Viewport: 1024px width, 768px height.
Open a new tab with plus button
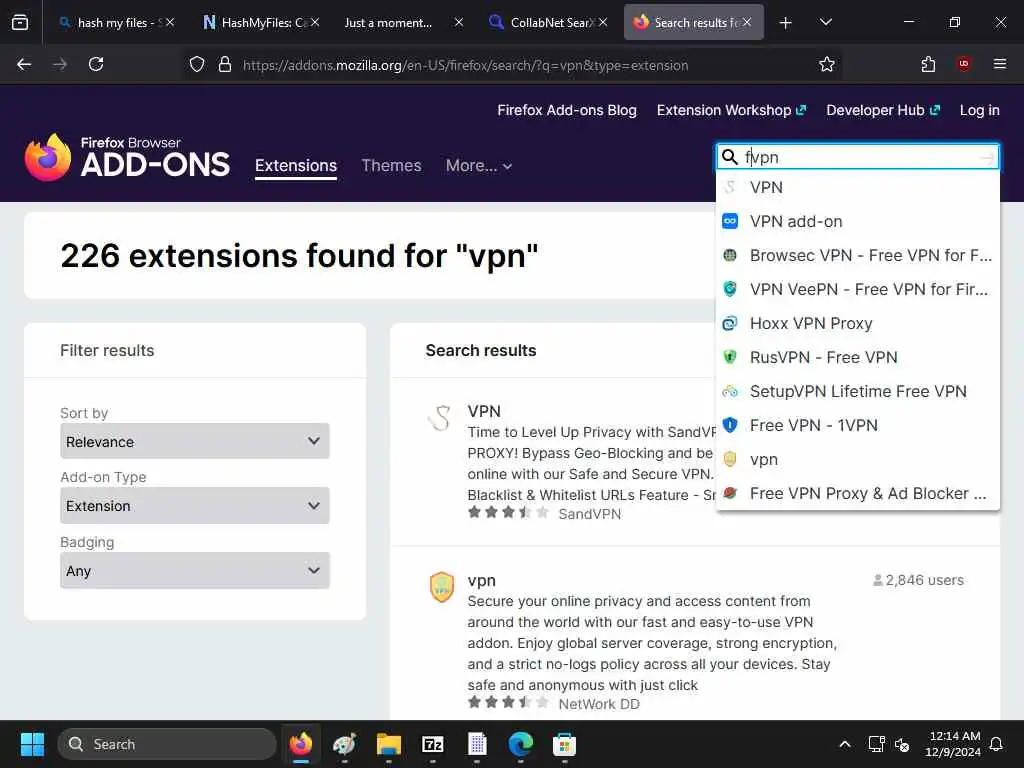click(786, 23)
